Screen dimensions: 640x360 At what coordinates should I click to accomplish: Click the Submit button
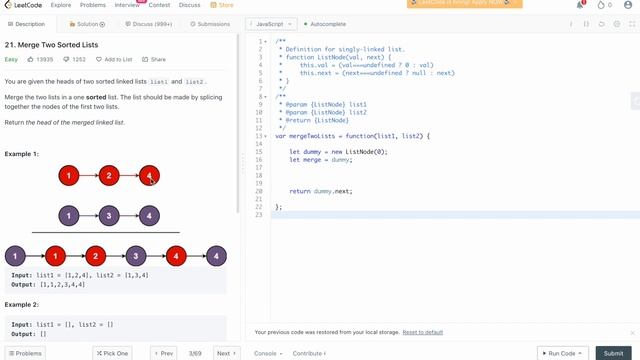613,353
